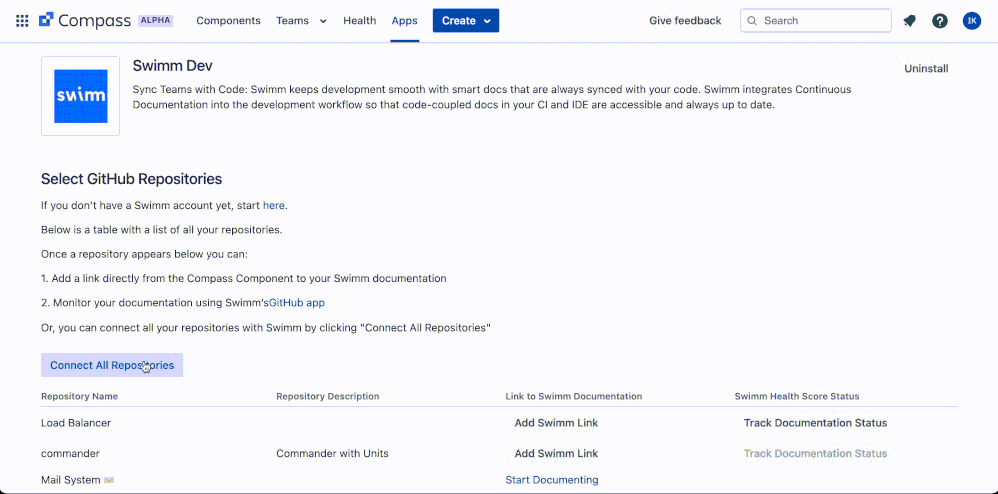Screen dimensions: 998x494
Task: Click Connect All Repositories button
Action: coord(112,365)
